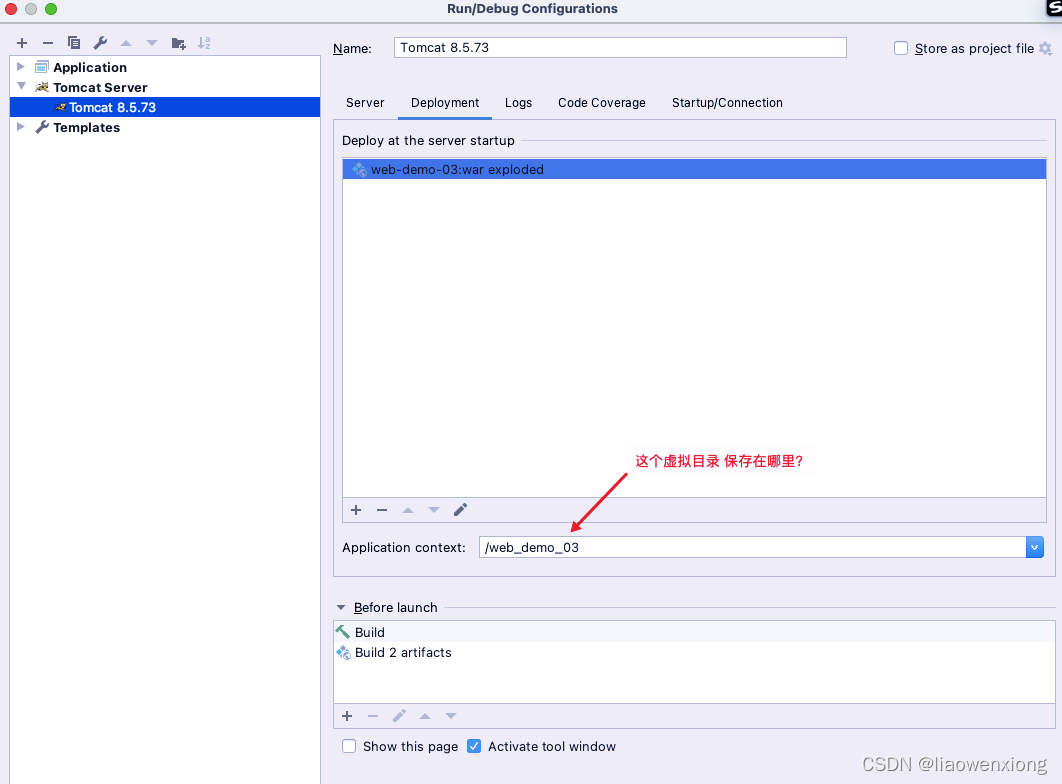Remove the selected deployment artifact
Image resolution: width=1062 pixels, height=784 pixels.
[x=382, y=510]
